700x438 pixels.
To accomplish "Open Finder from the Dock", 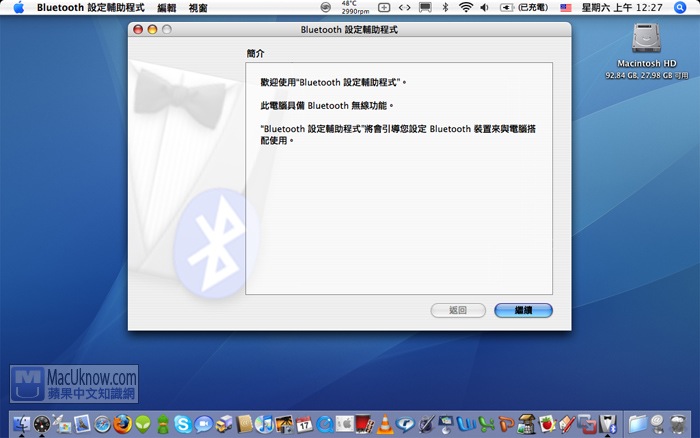I will tap(21, 424).
